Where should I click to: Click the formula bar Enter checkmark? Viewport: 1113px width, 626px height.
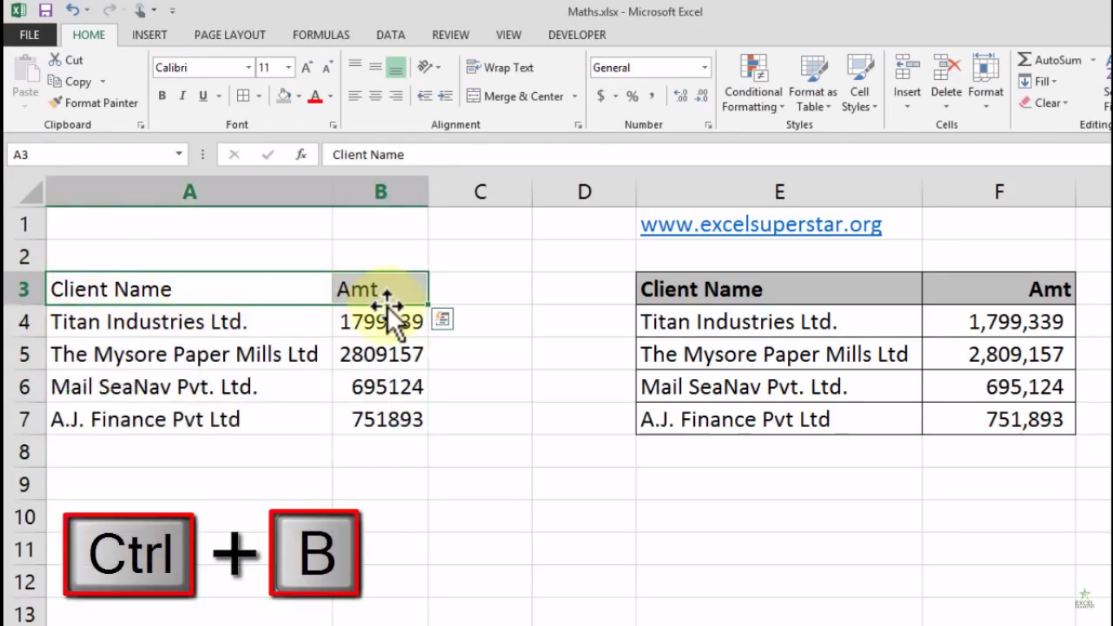[268, 155]
